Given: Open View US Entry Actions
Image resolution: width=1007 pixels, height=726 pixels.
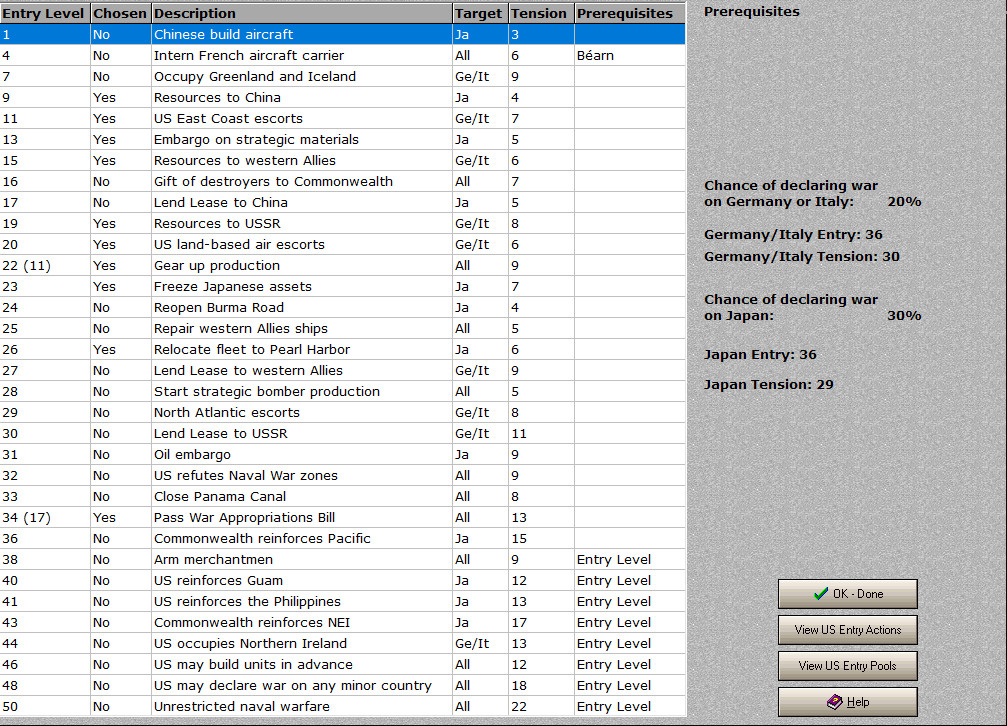Looking at the screenshot, I should (x=847, y=630).
